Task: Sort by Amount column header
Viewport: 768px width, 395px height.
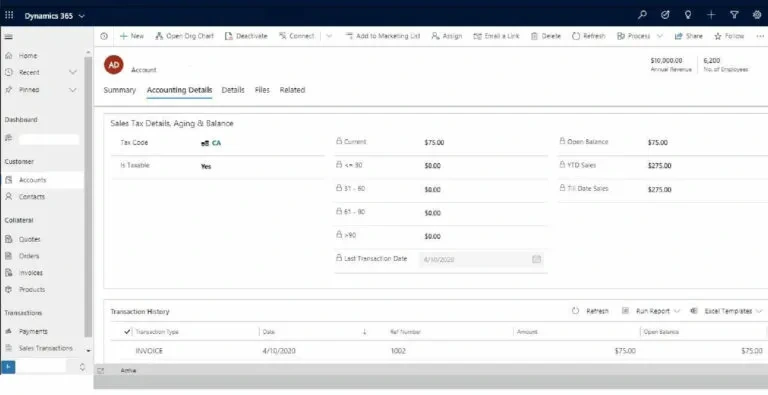Action: pos(527,332)
